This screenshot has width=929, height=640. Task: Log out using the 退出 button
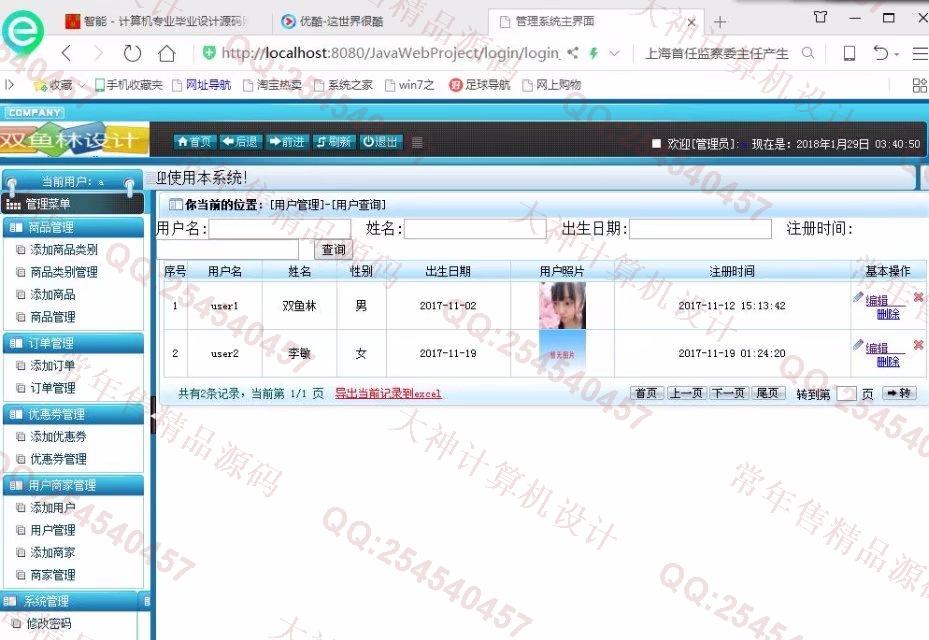[380, 142]
